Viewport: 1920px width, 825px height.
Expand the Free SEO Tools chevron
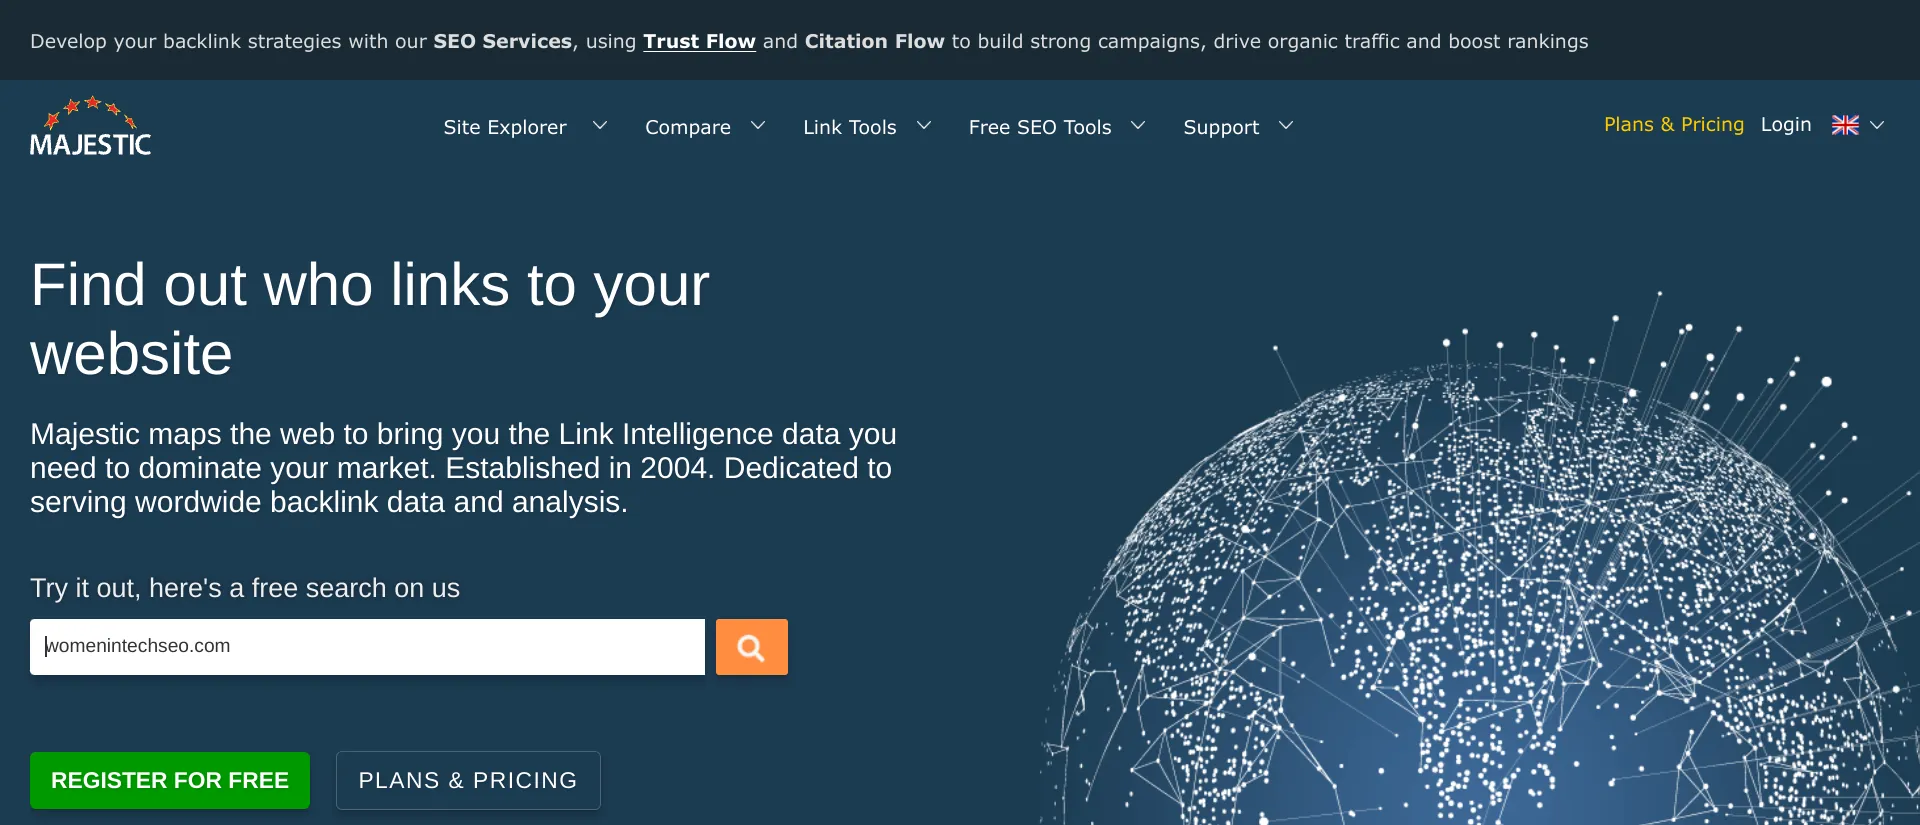pyautogui.click(x=1138, y=126)
